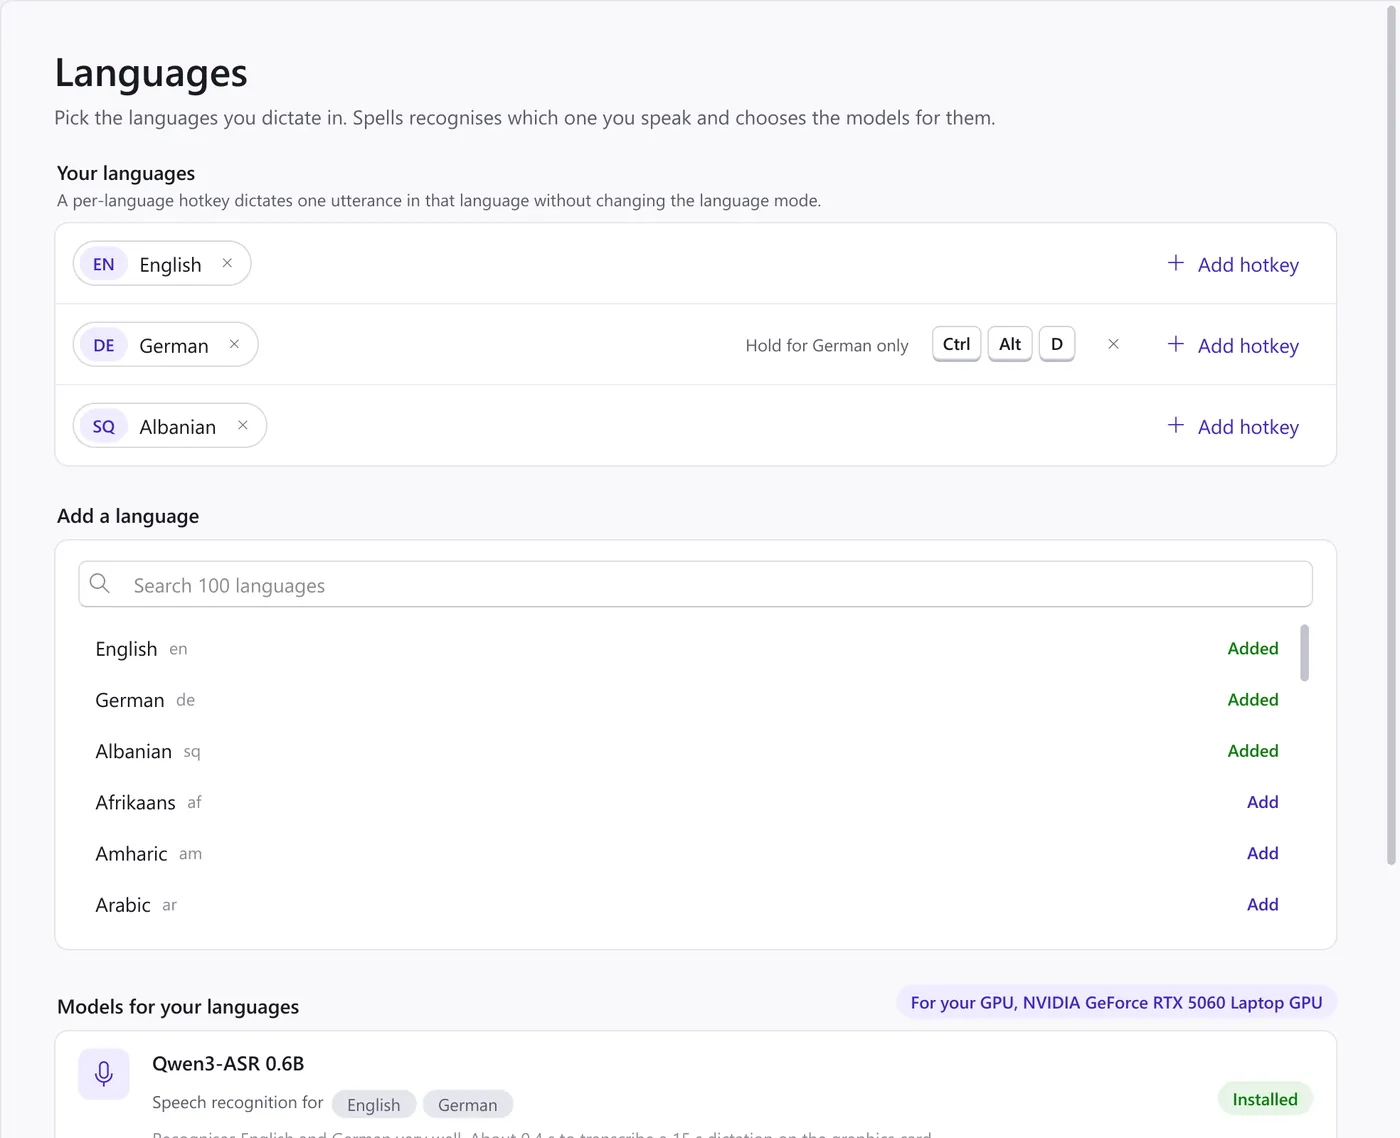The width and height of the screenshot is (1400, 1138).
Task: Add Arabic language
Action: [x=1262, y=904]
